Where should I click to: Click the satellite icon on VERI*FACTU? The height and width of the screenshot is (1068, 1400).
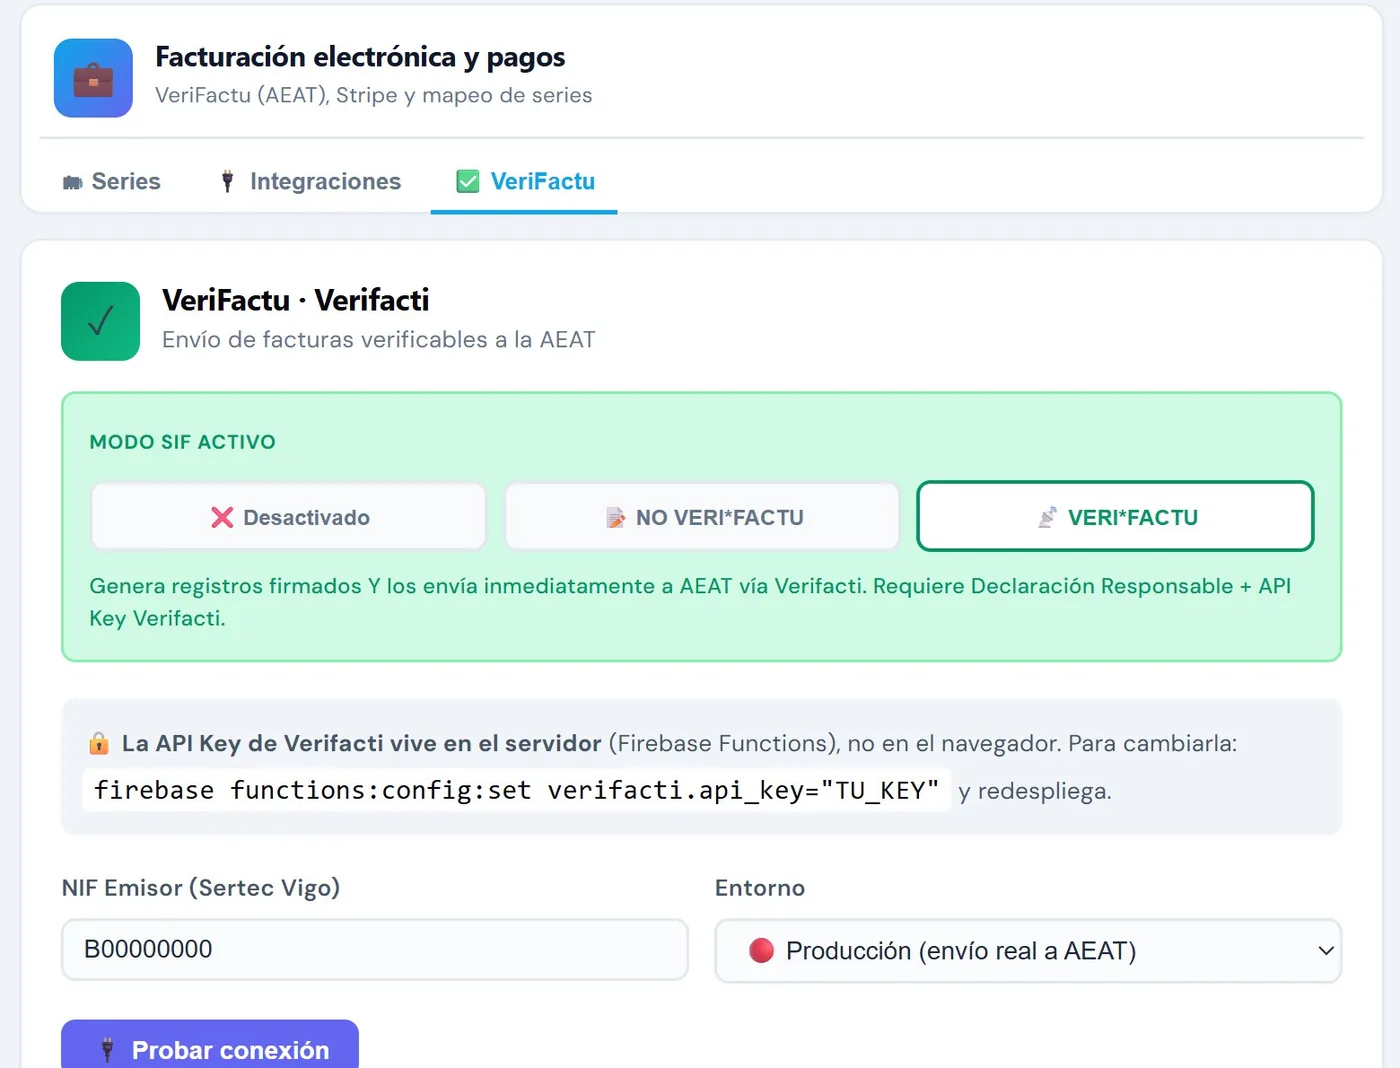(1047, 517)
